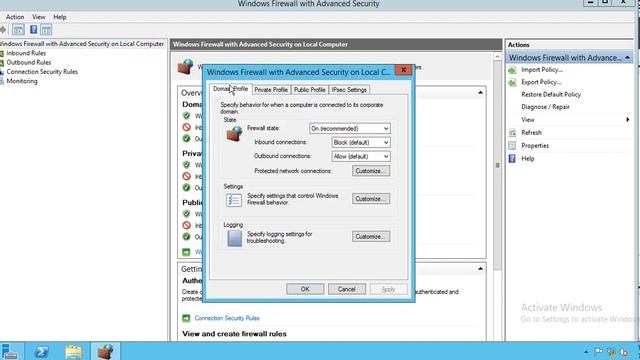Click the Action Center flag tray icon
This screenshot has width=640, height=360.
(x=598, y=352)
